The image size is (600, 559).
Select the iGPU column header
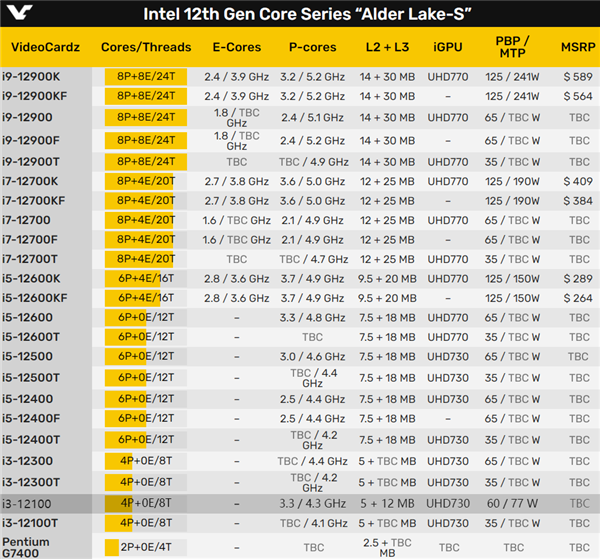pyautogui.click(x=448, y=47)
